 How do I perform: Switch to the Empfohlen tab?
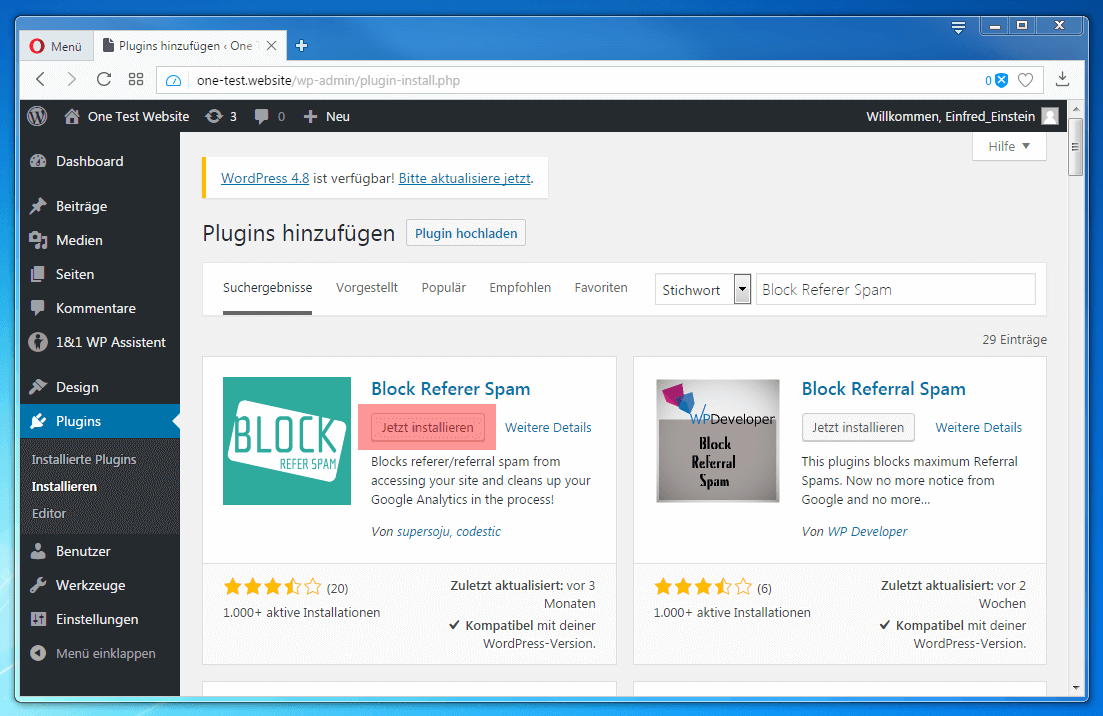pyautogui.click(x=520, y=288)
